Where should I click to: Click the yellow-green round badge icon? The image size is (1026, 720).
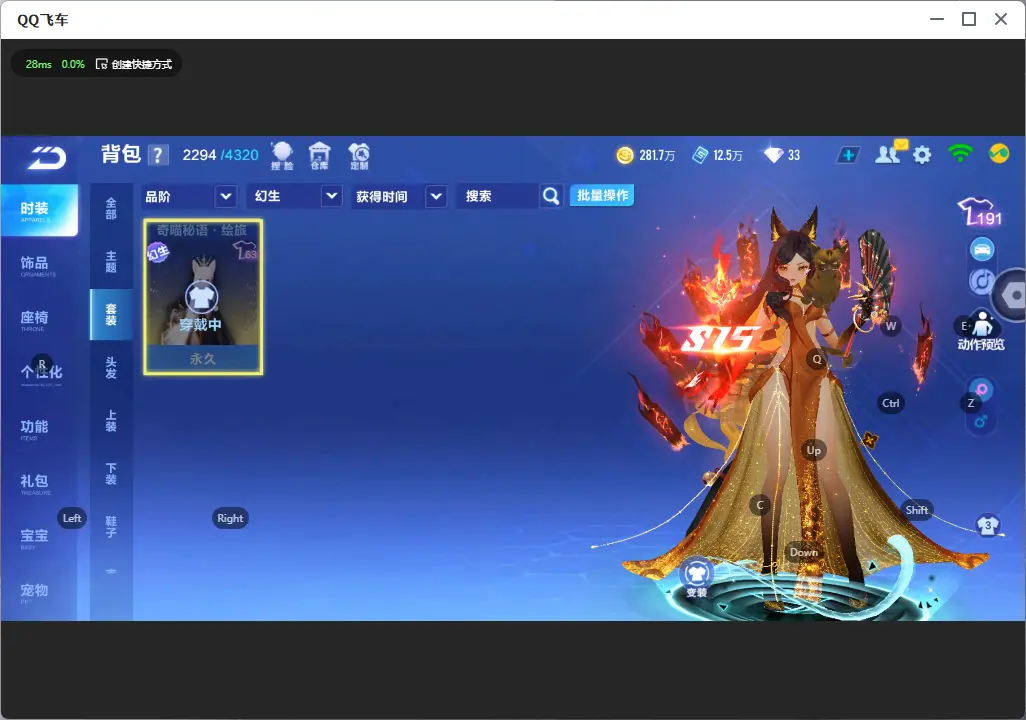click(999, 153)
